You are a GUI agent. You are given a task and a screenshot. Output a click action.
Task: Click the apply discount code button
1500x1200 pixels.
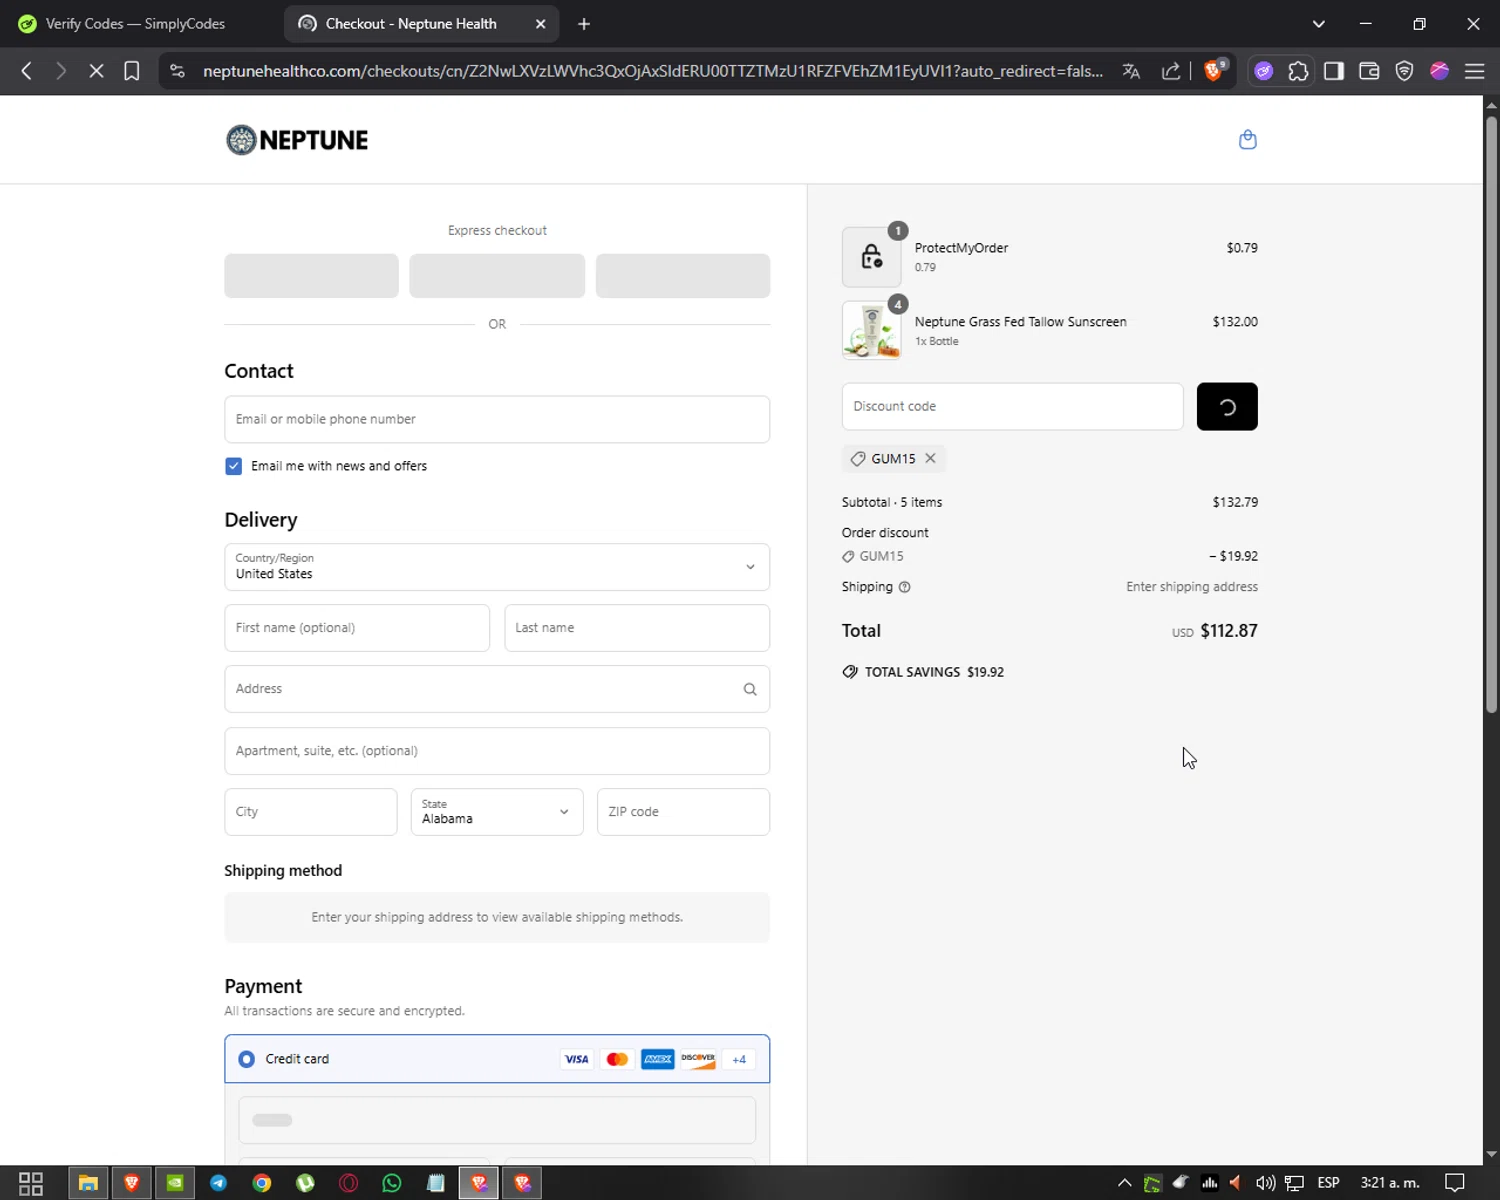pyautogui.click(x=1227, y=407)
